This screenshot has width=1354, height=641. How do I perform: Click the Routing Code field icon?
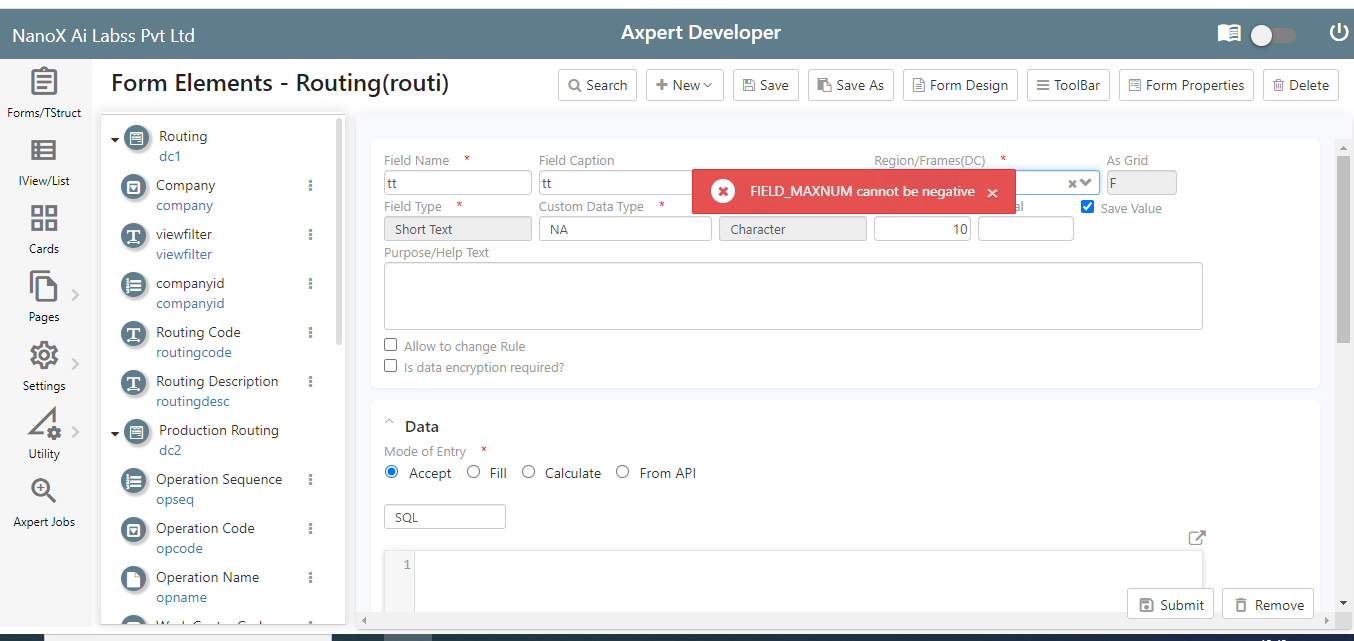(133, 334)
